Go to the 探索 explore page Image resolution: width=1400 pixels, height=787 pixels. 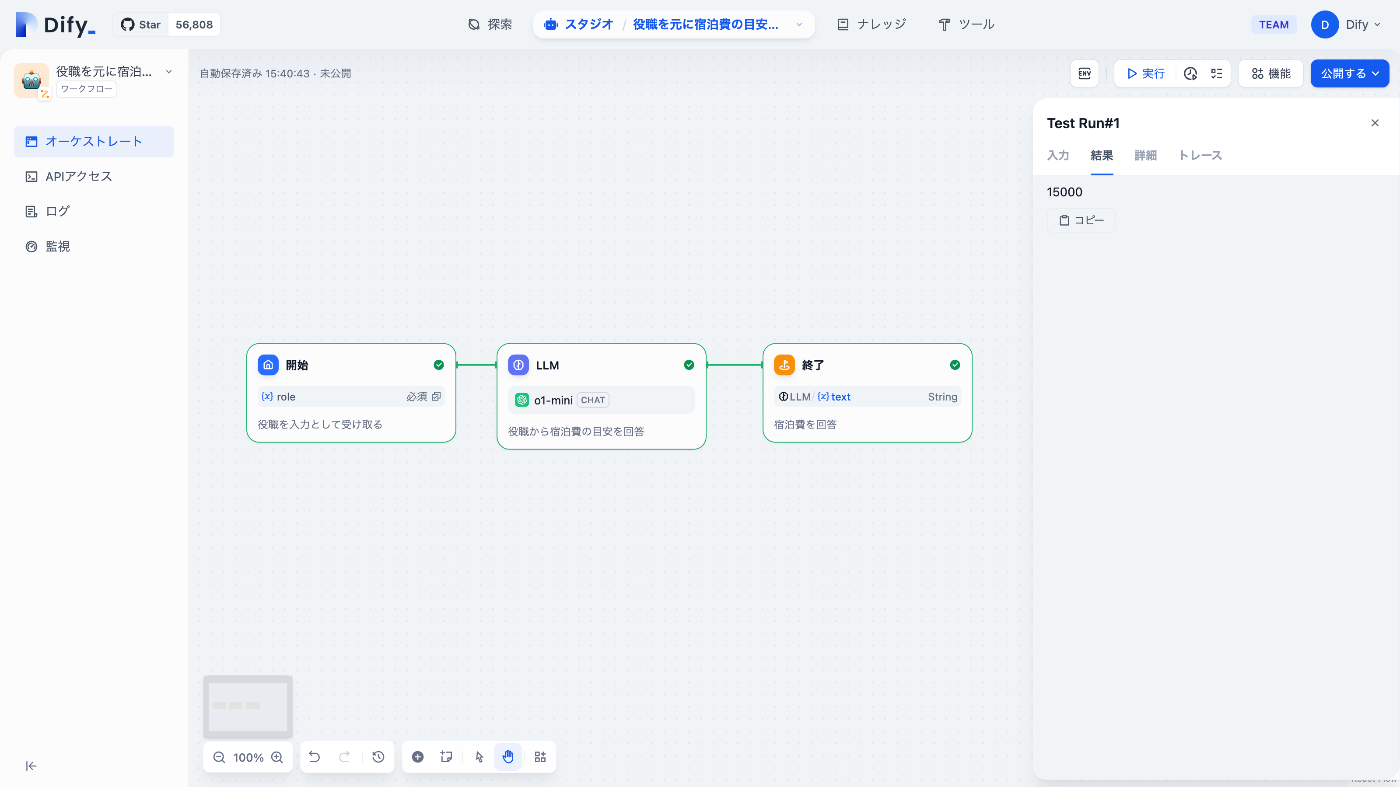(x=490, y=24)
